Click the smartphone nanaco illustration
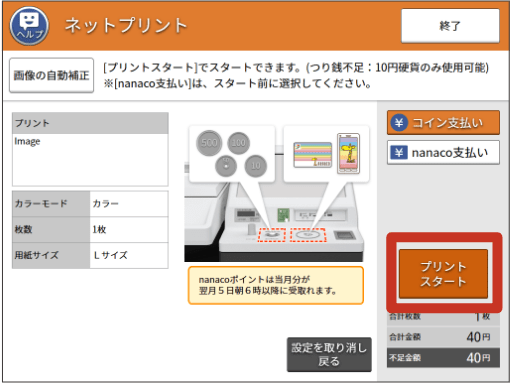Viewport: 514px width, 384px height. (x=348, y=153)
